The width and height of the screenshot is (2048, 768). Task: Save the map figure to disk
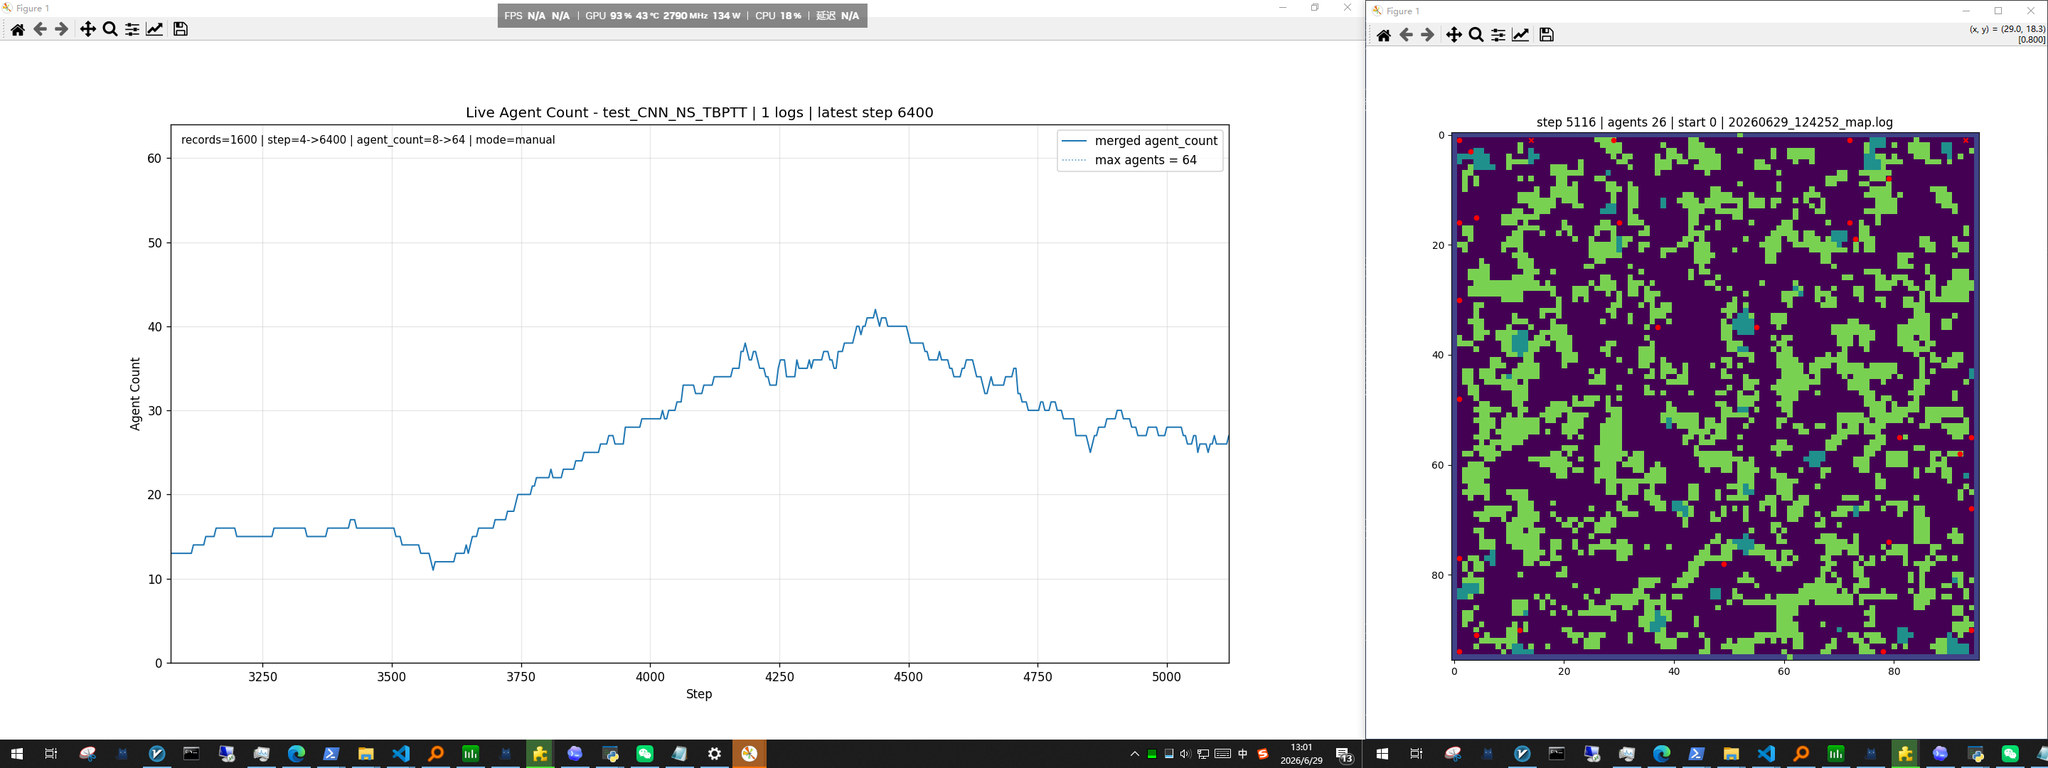pyautogui.click(x=1547, y=35)
